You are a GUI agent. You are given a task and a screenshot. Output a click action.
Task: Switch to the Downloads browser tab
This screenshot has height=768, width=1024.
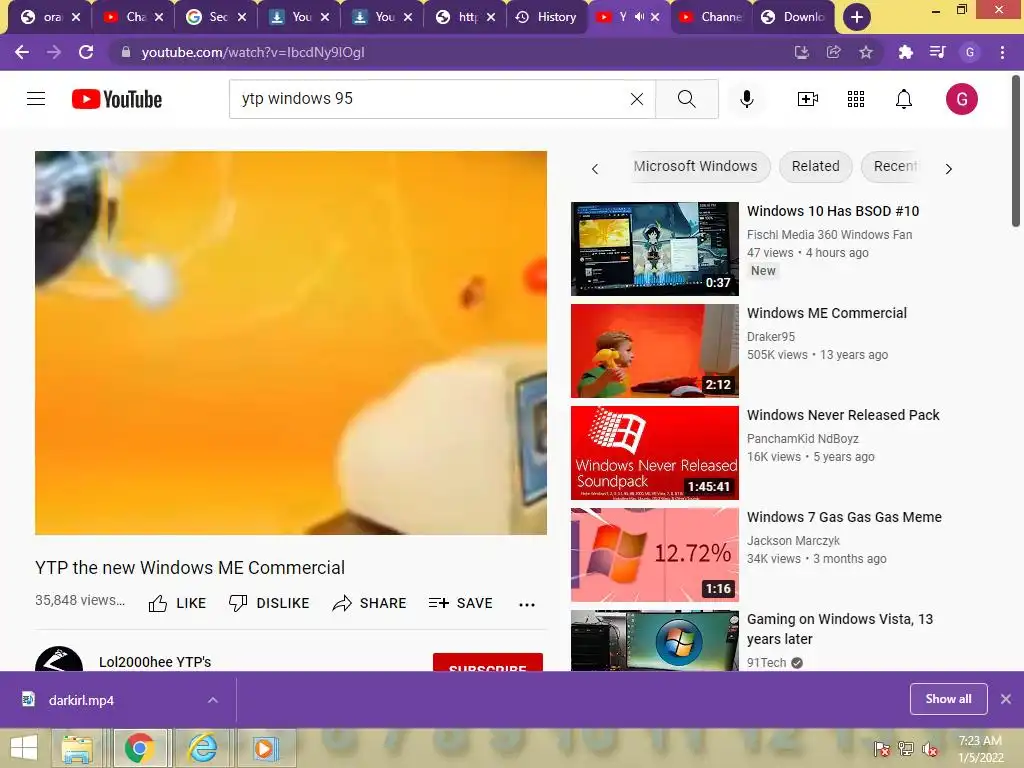(x=794, y=17)
